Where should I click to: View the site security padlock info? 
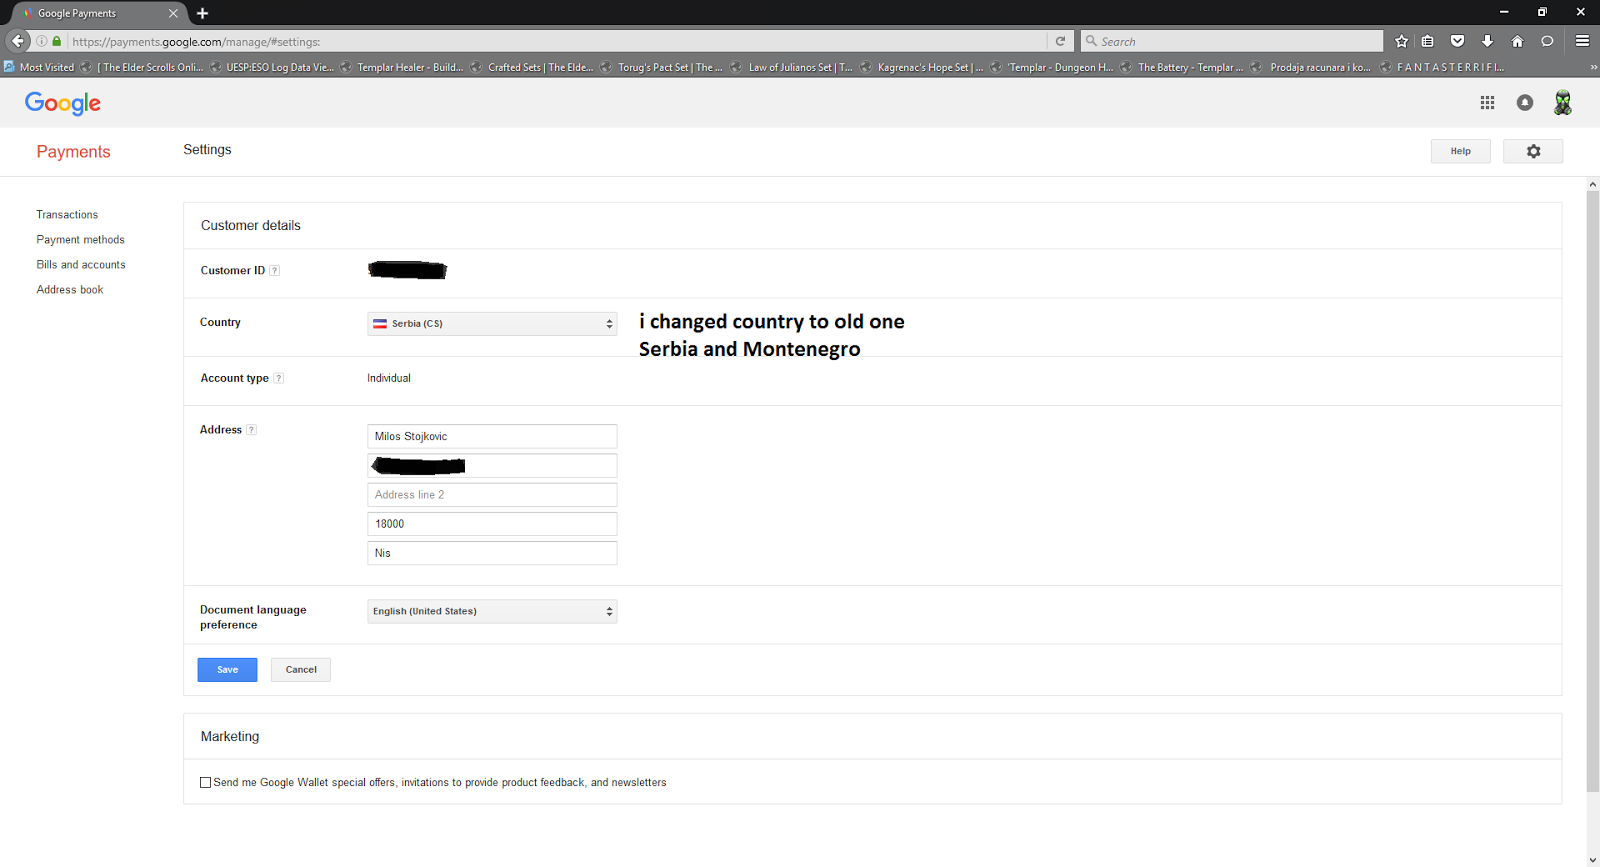pos(57,41)
